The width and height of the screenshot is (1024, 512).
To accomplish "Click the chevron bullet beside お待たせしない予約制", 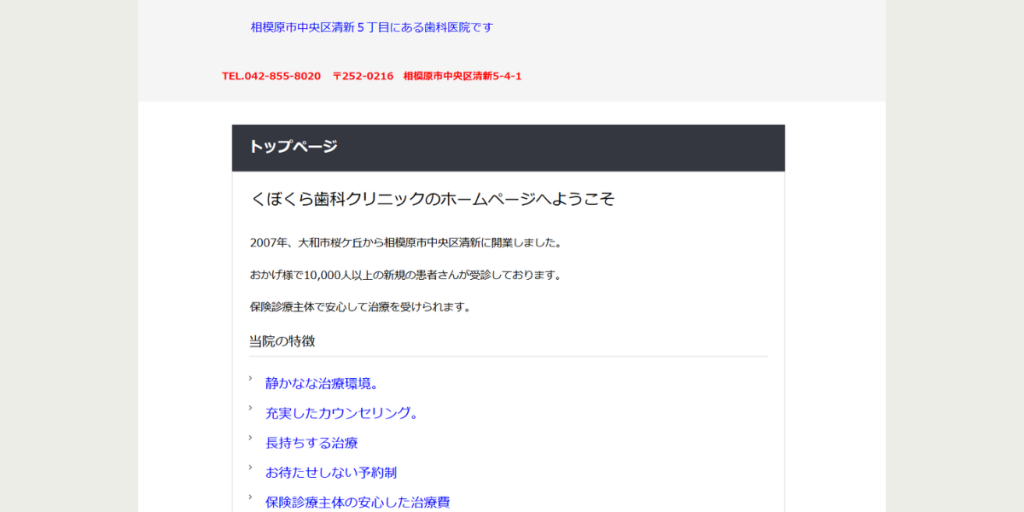I will pos(251,467).
